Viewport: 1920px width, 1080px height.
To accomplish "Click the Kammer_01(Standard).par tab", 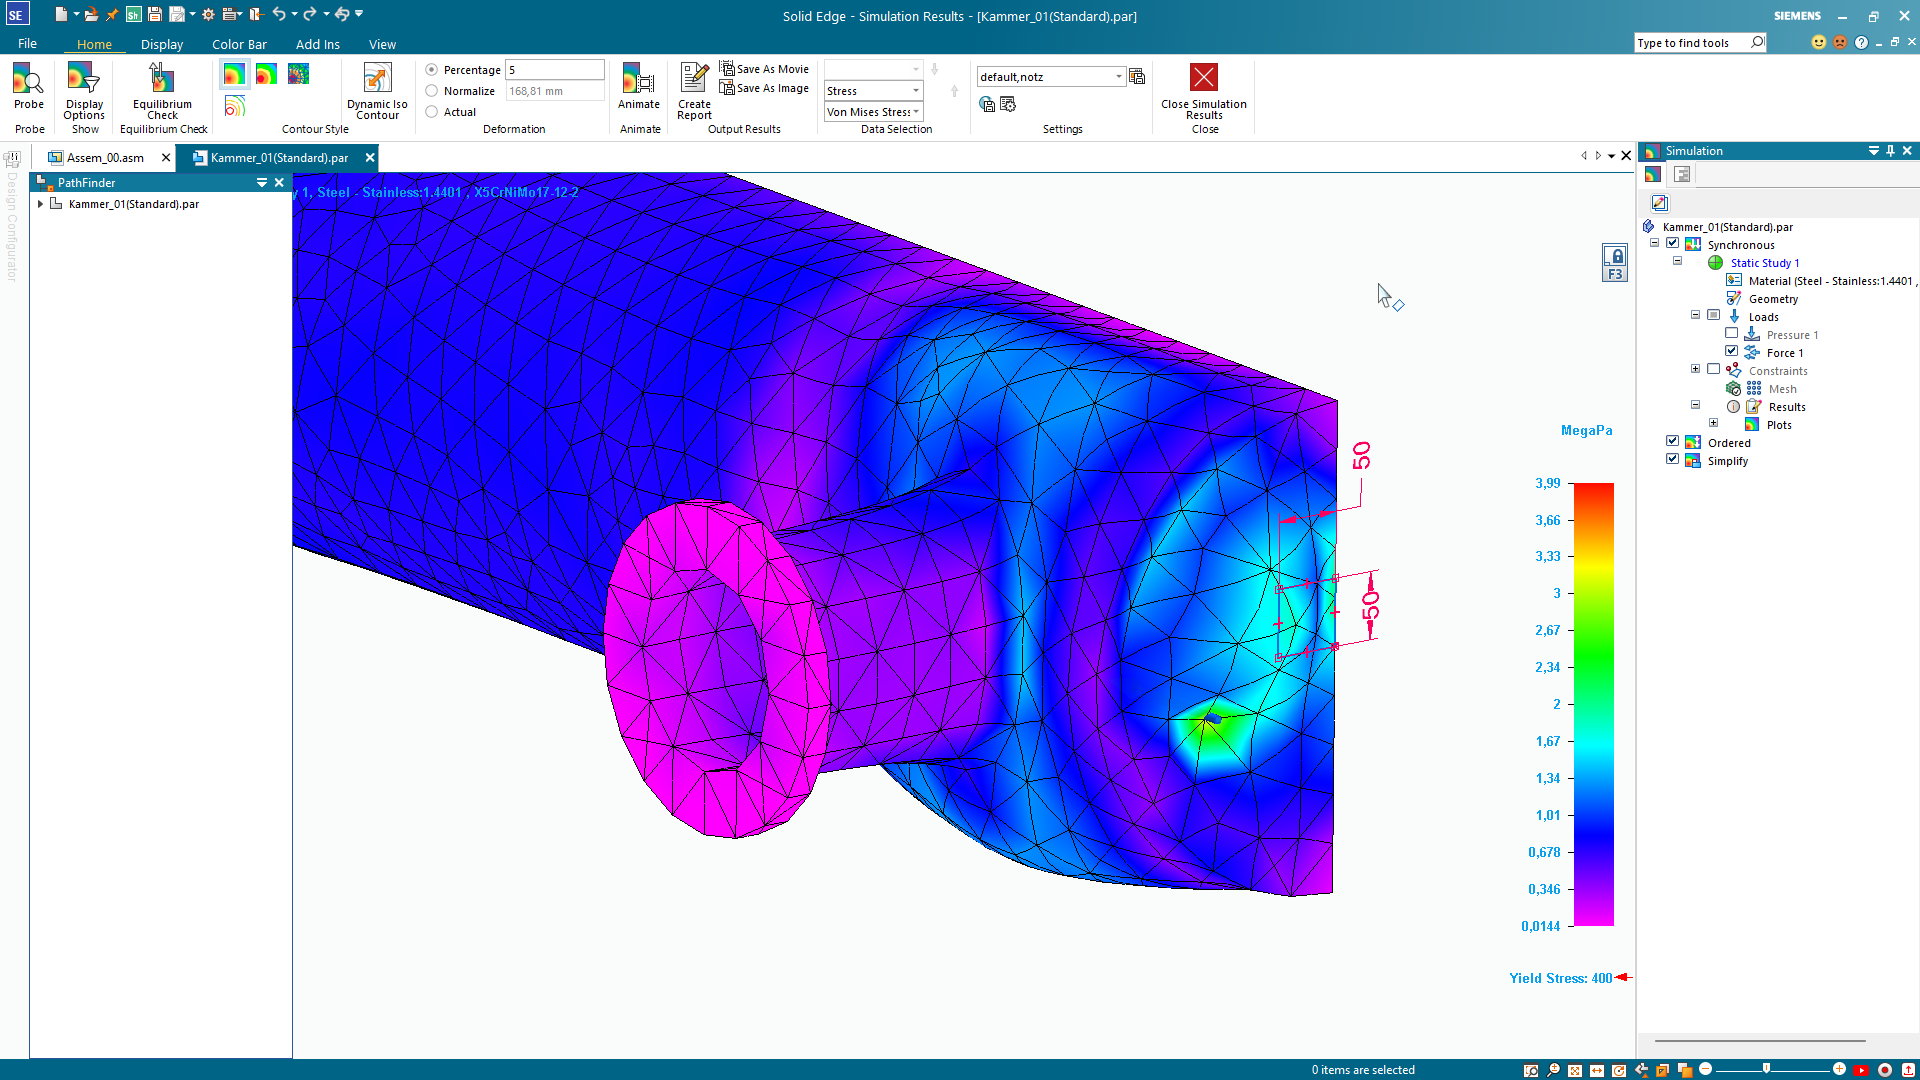I will [278, 156].
